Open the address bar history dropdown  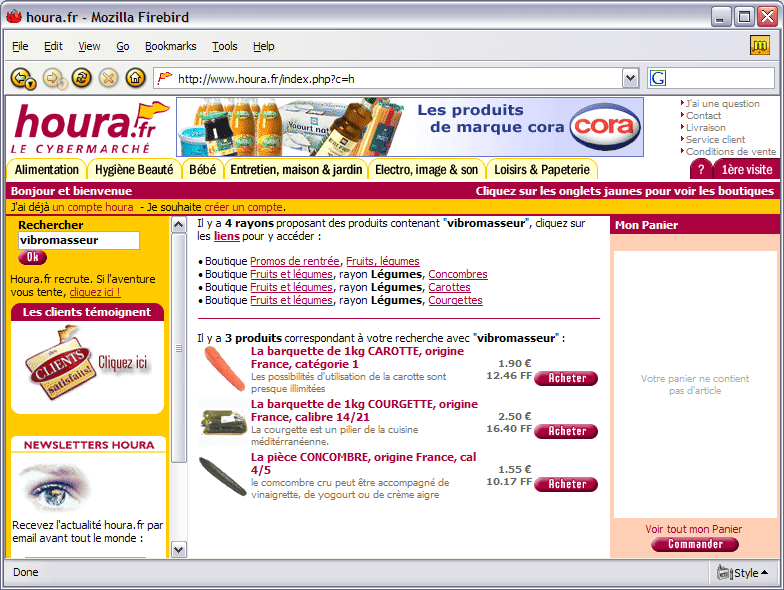pos(630,78)
